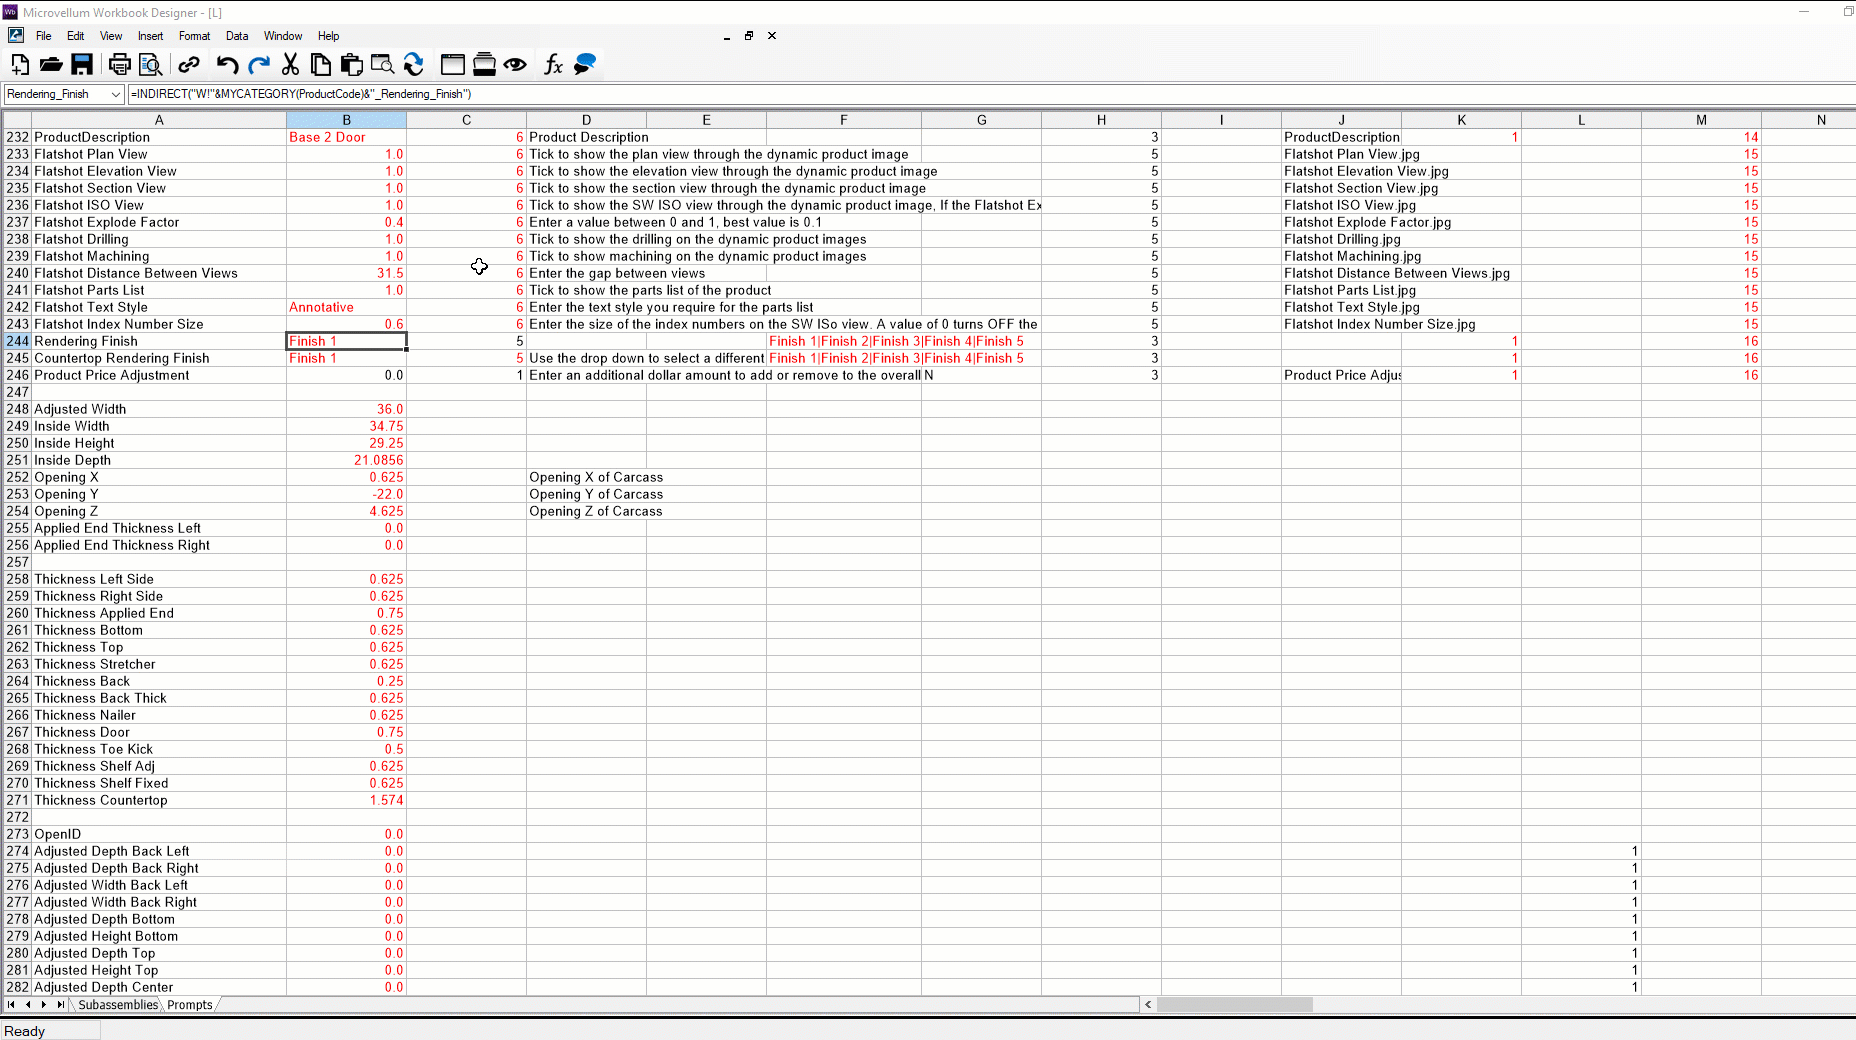Screen dimensions: 1856x1040
Task: Create a new workbook with New icon
Action: pyautogui.click(x=20, y=65)
